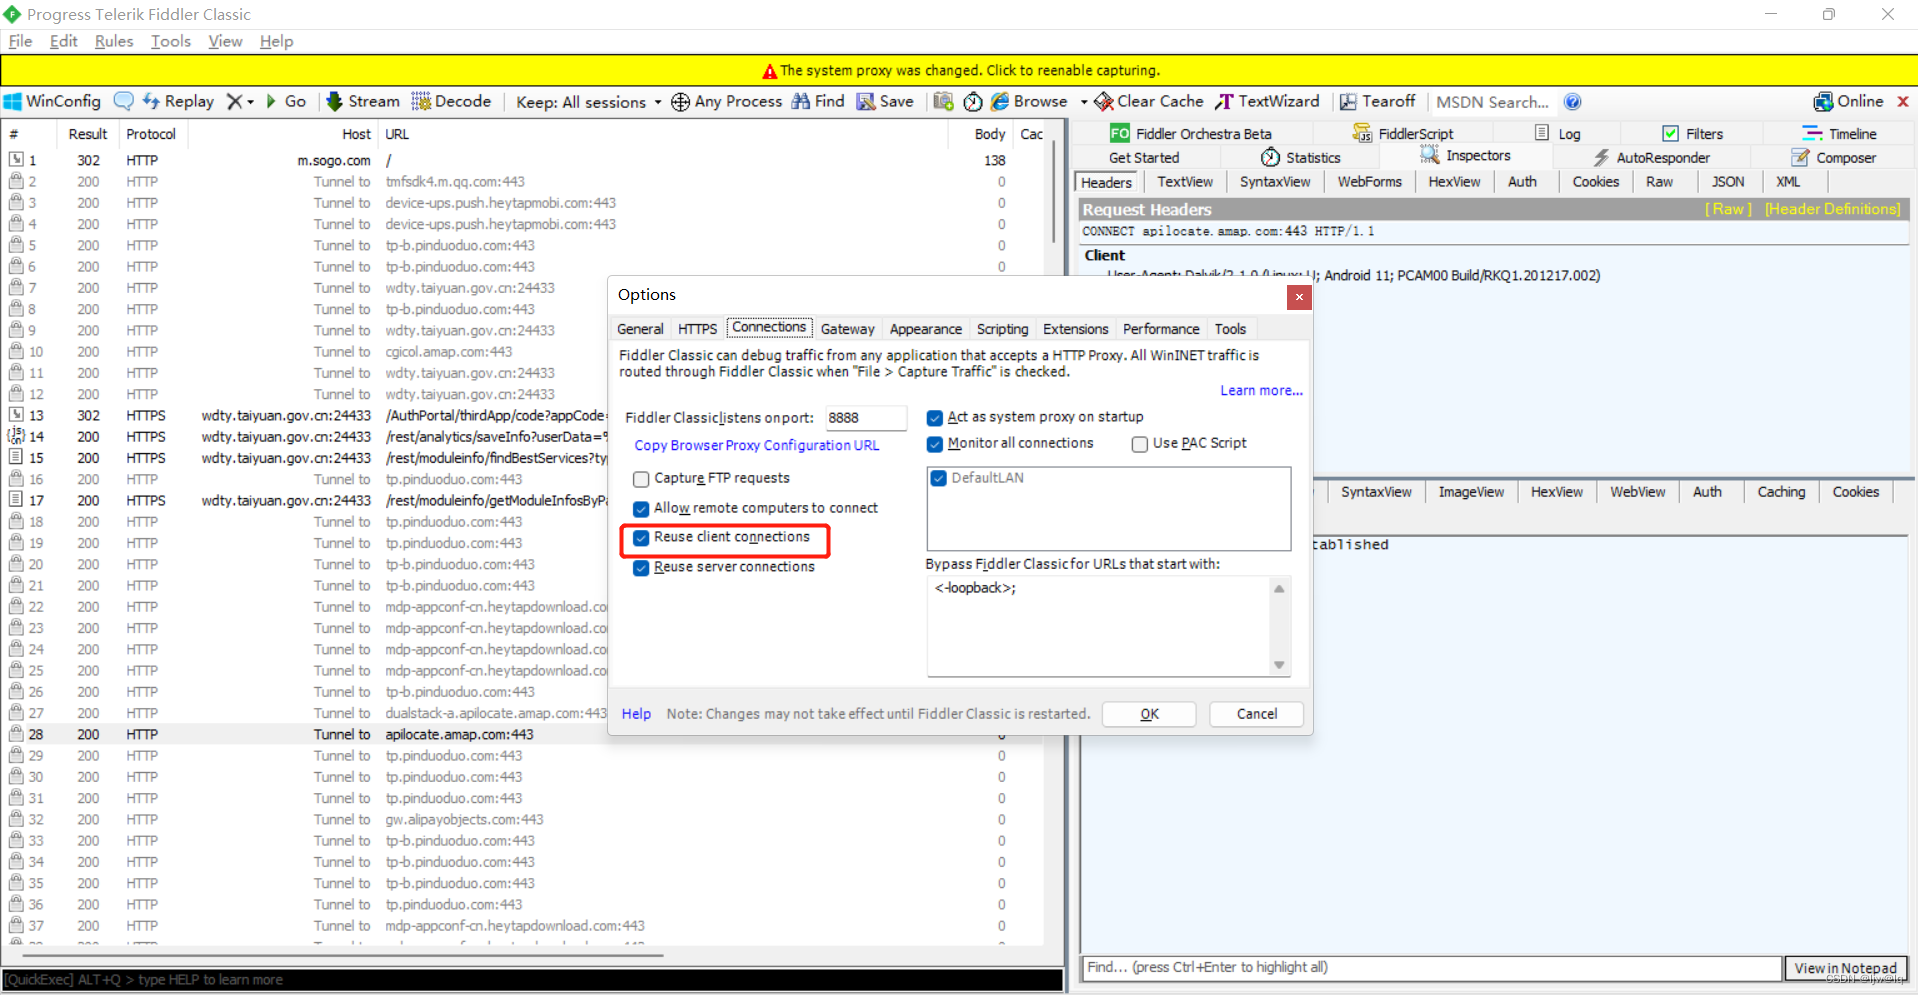Select the Raw request inspector tab
Image resolution: width=1918 pixels, height=995 pixels.
pyautogui.click(x=1659, y=182)
